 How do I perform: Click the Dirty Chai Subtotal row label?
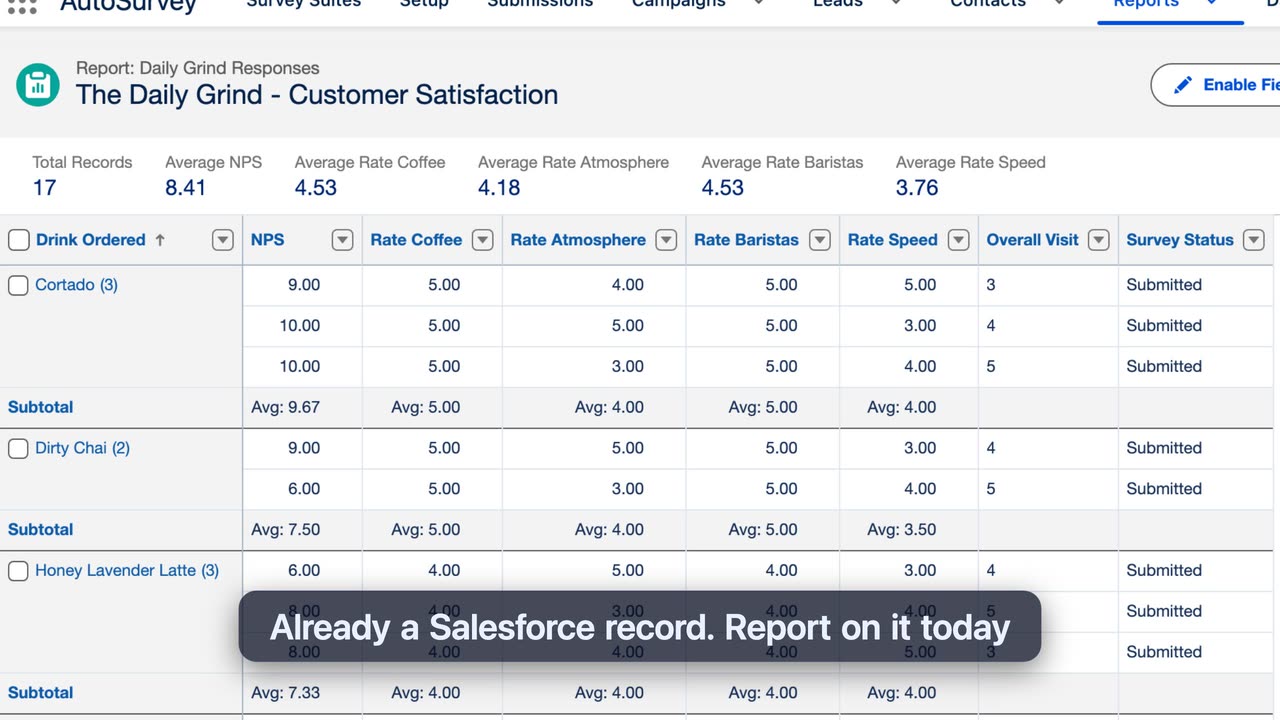click(41, 530)
